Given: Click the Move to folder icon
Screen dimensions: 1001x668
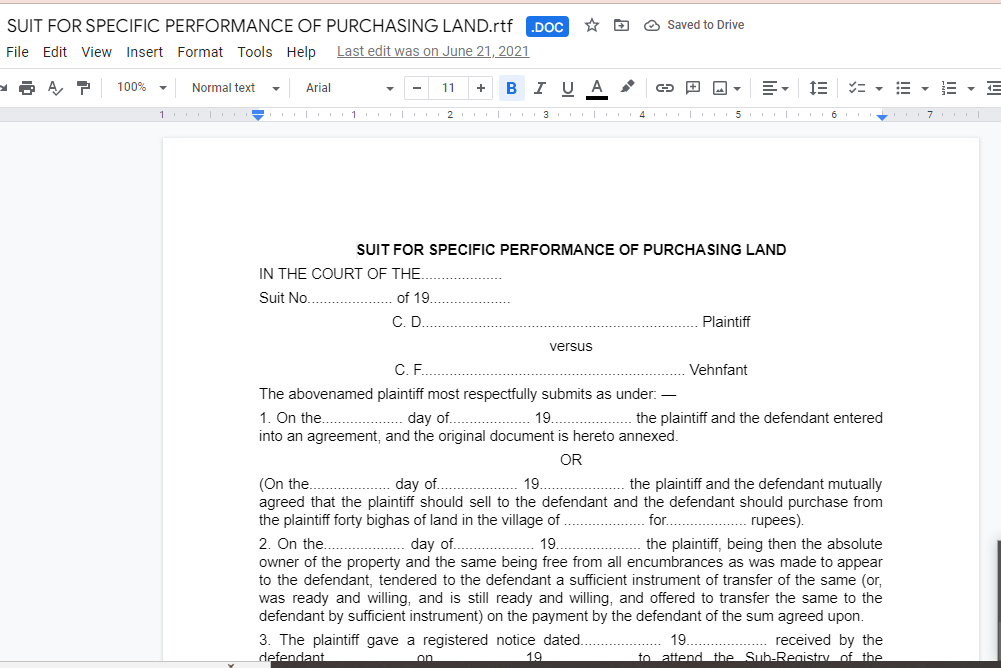Looking at the screenshot, I should pyautogui.click(x=621, y=25).
